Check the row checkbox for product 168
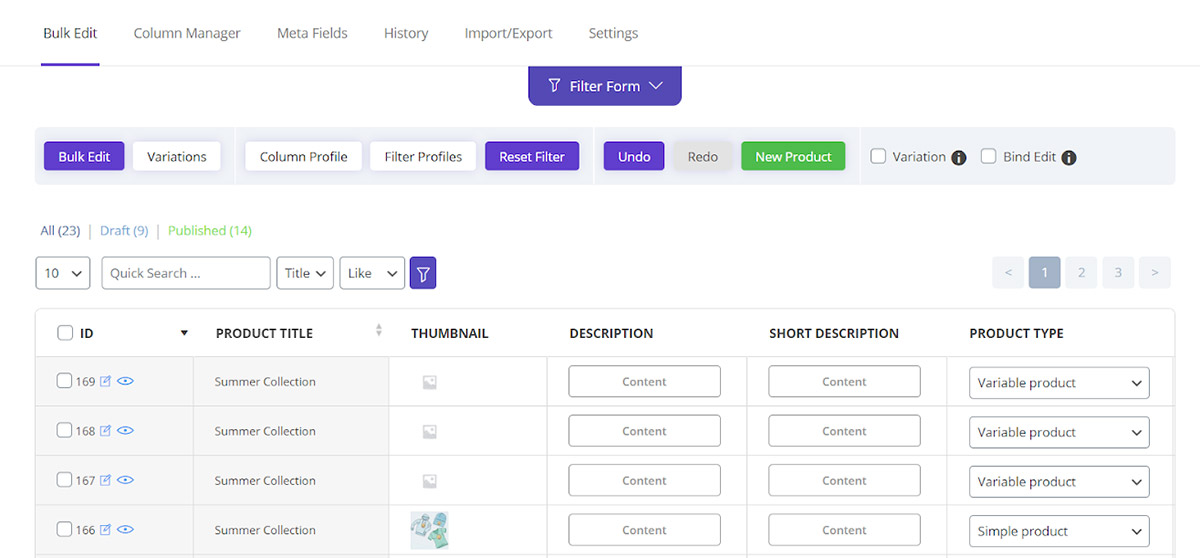Screen dimensions: 1200x558 [x=64, y=431]
